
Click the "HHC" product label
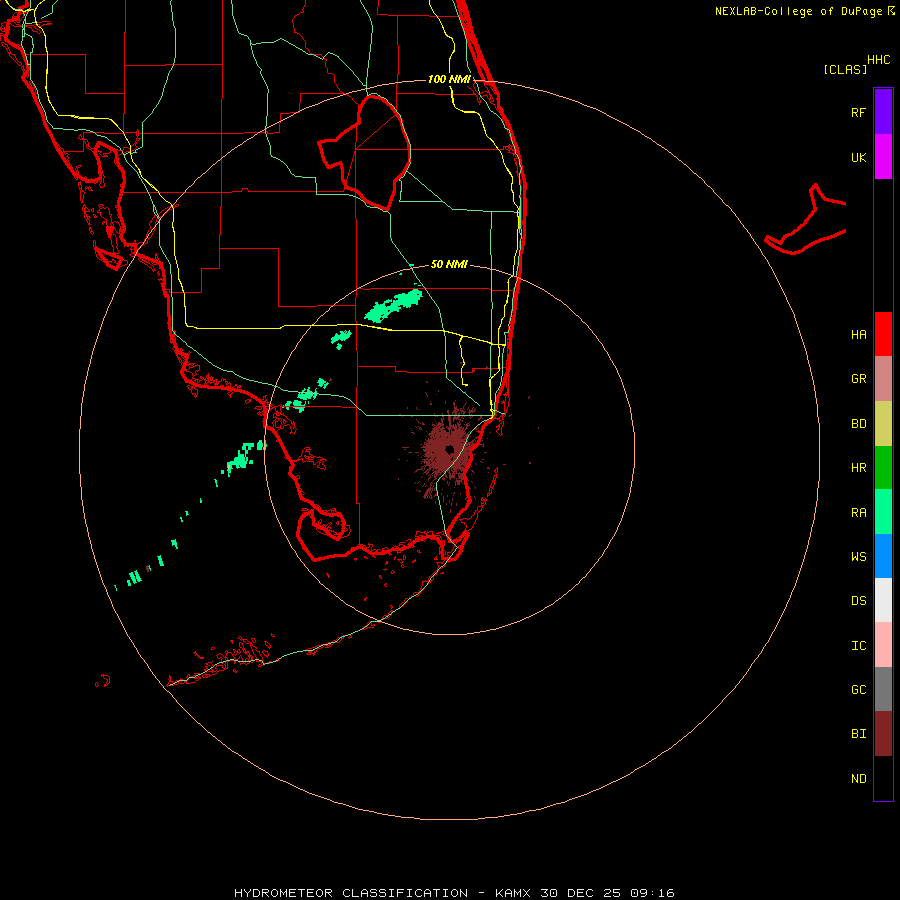(878, 60)
